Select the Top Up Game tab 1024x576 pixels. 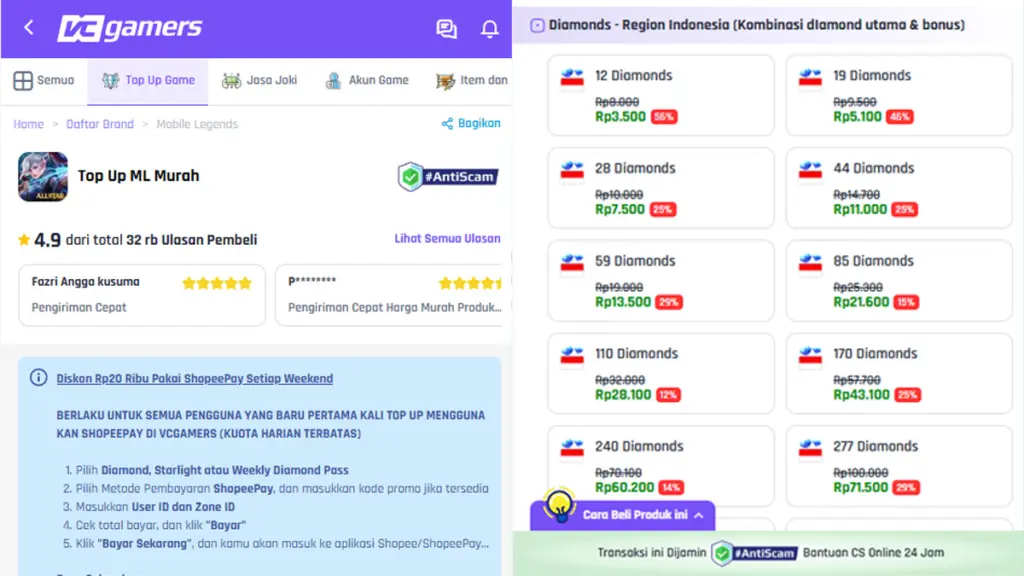tap(148, 80)
